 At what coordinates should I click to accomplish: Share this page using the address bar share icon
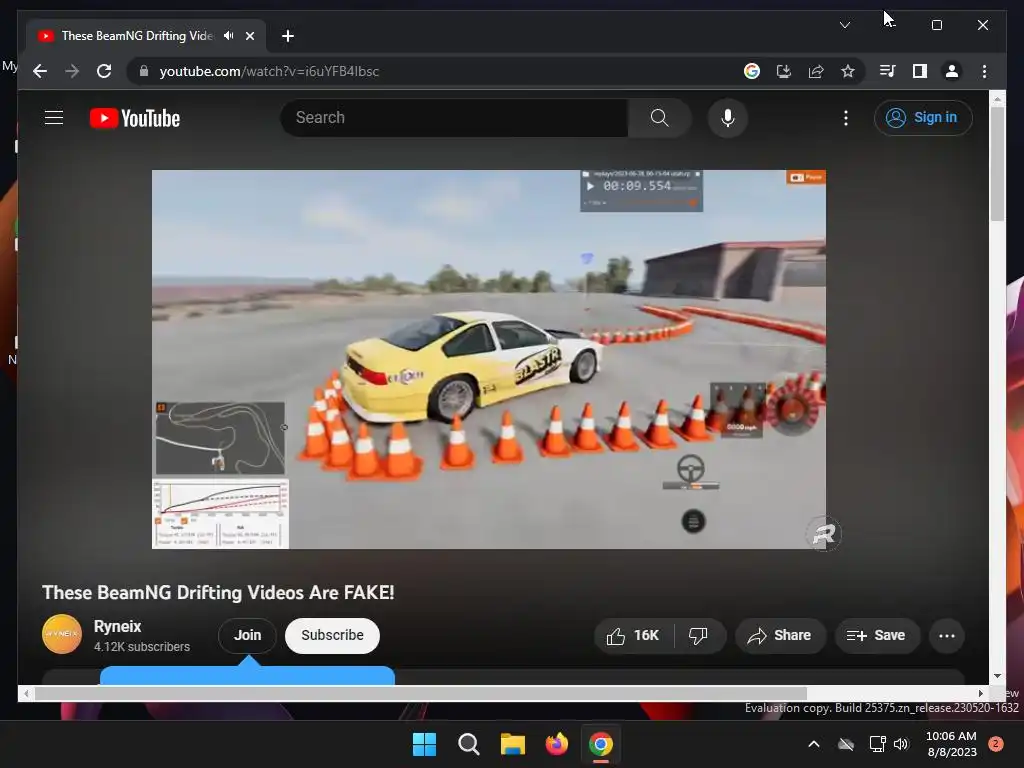816,71
